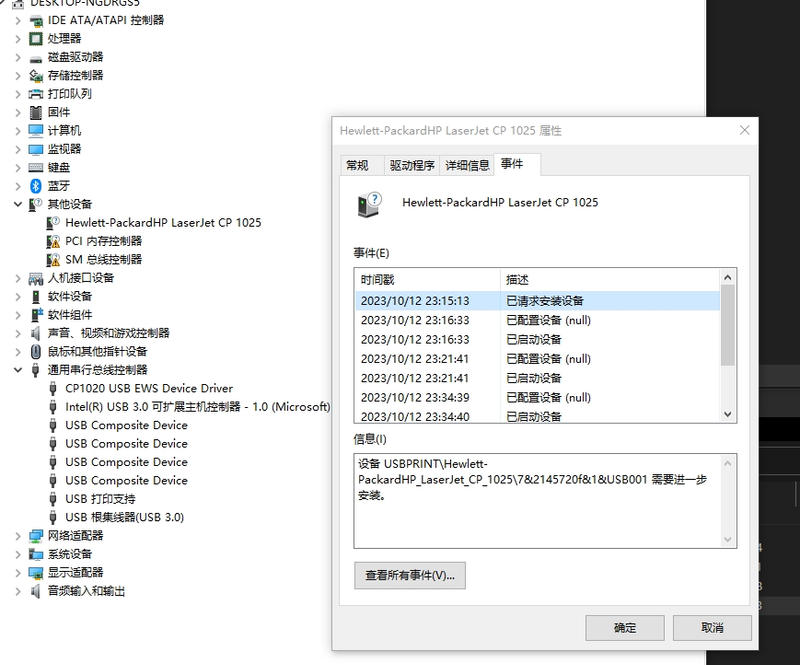Screen dimensions: 800x665
Task: Click the 通用串行总线控制器 USB icon
Action: (36, 370)
